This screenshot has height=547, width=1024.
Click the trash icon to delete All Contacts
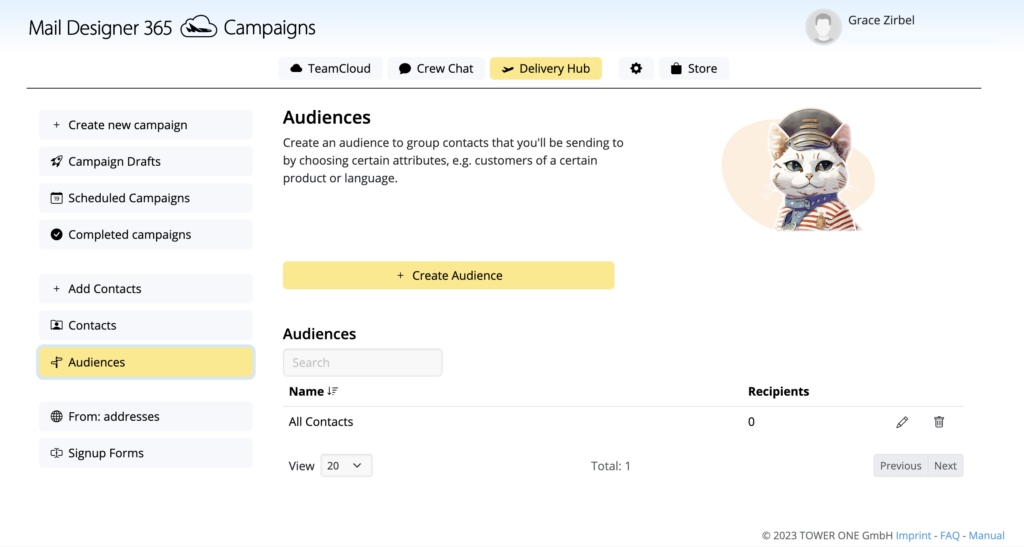(x=938, y=422)
